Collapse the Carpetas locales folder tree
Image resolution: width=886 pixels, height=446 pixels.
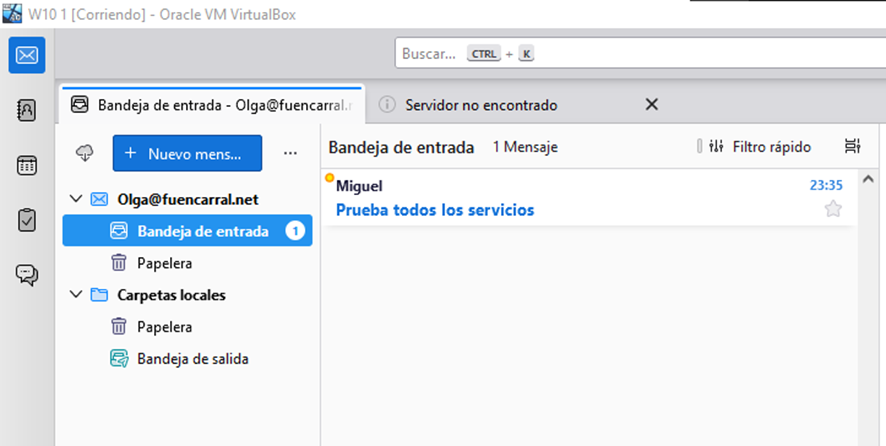click(76, 295)
